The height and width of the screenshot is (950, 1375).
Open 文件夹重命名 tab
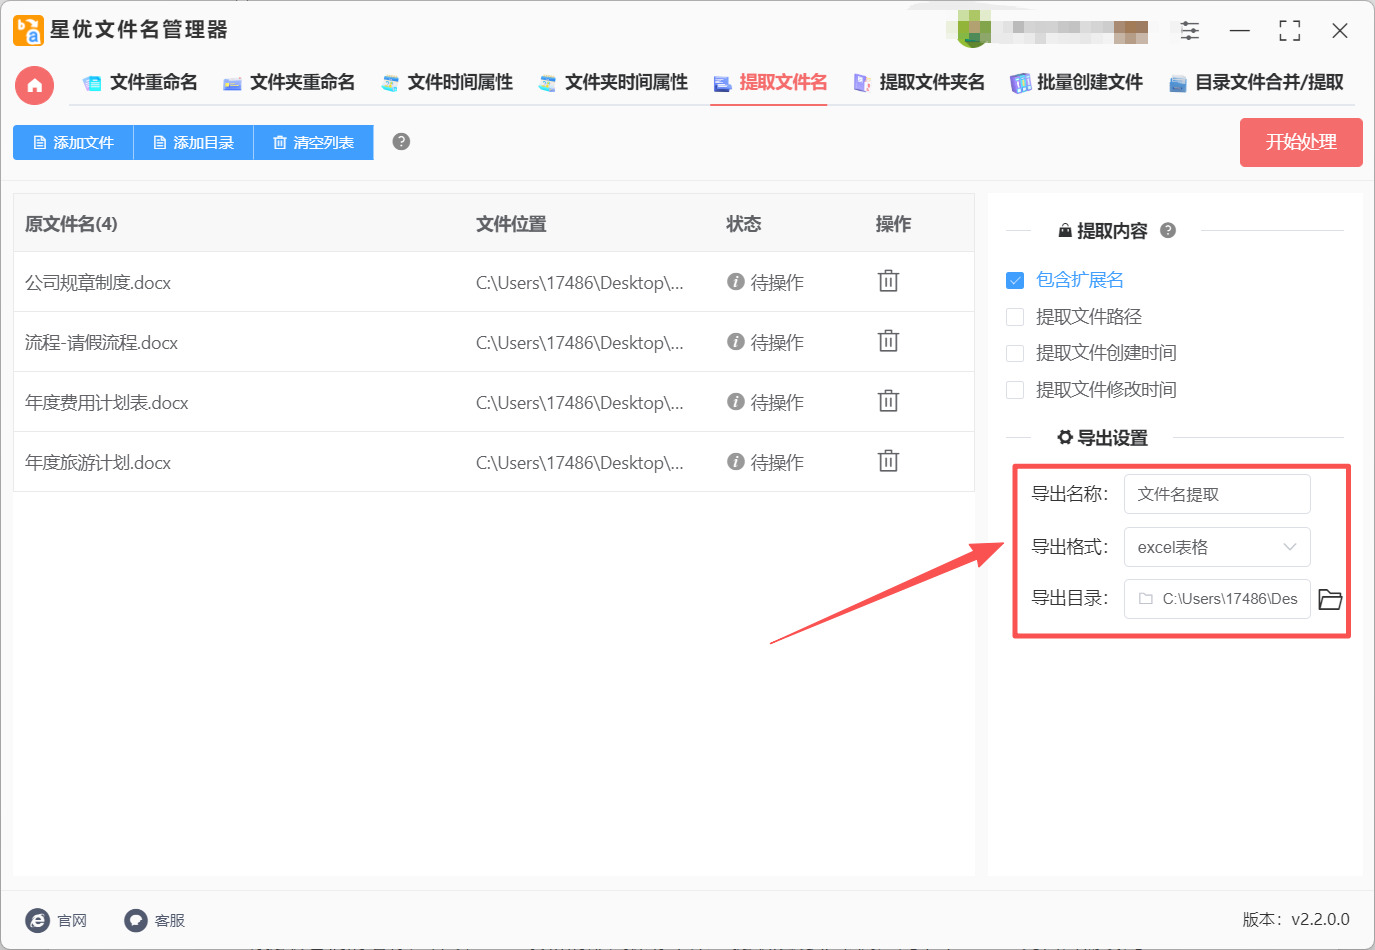pos(289,83)
